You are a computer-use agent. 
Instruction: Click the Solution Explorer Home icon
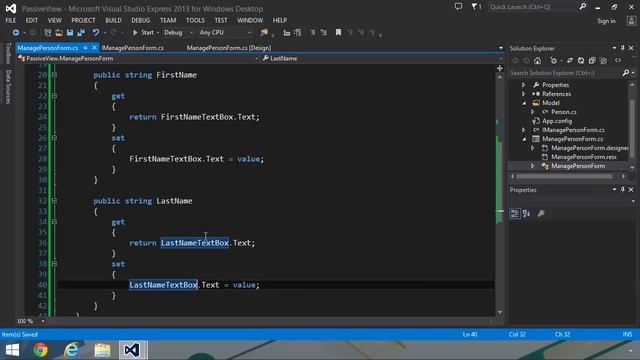click(538, 61)
